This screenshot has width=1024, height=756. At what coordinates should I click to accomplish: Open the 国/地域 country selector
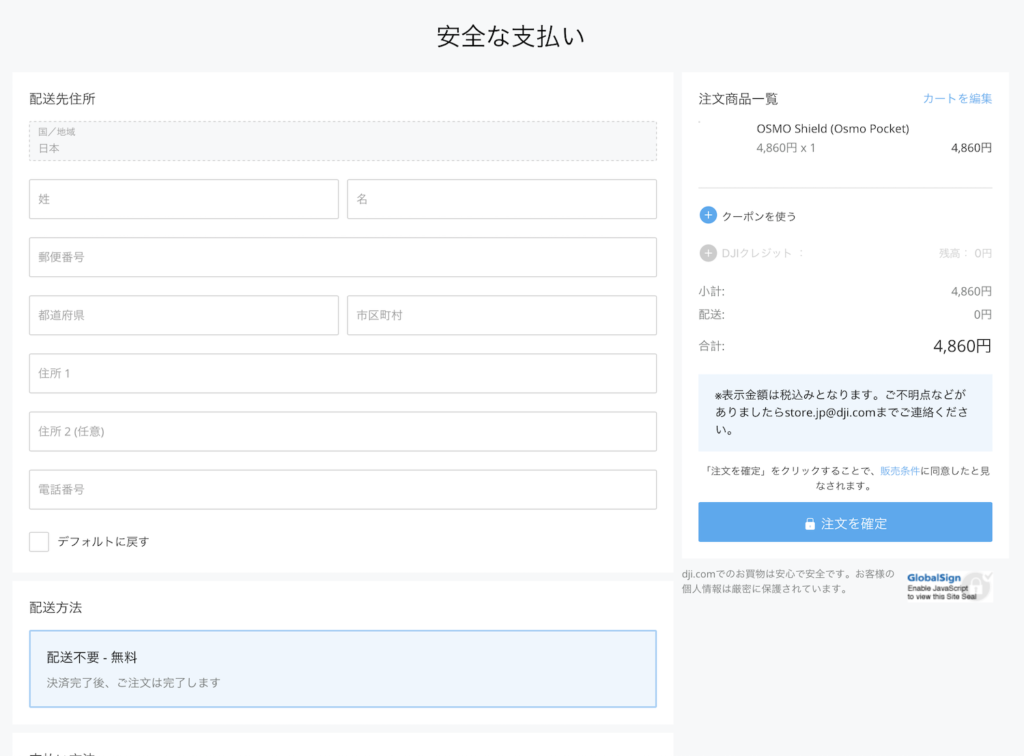click(x=343, y=141)
